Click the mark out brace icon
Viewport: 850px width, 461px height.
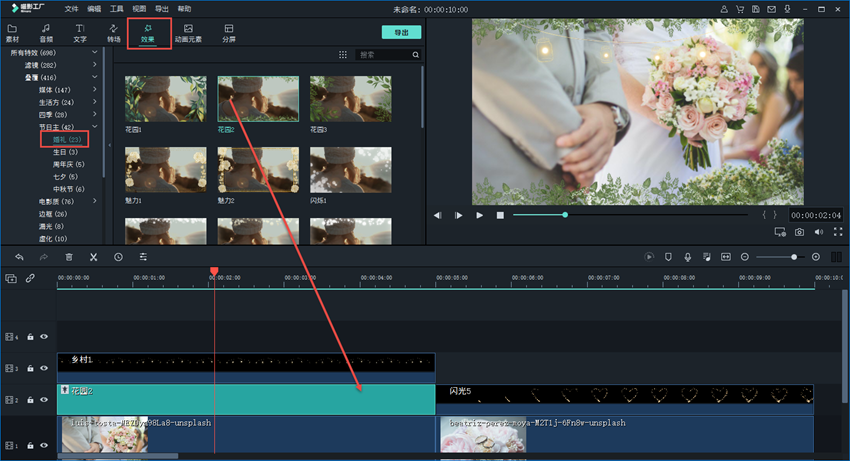(775, 215)
